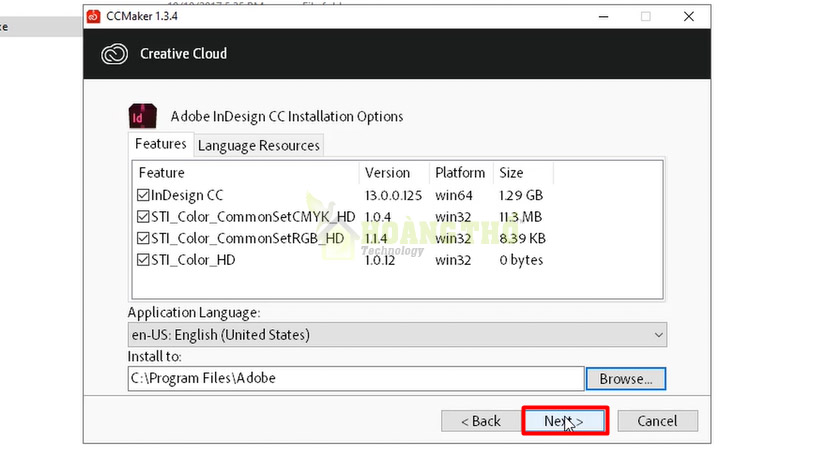Click the Platform column header
This screenshot has width=820, height=450.
(x=461, y=173)
